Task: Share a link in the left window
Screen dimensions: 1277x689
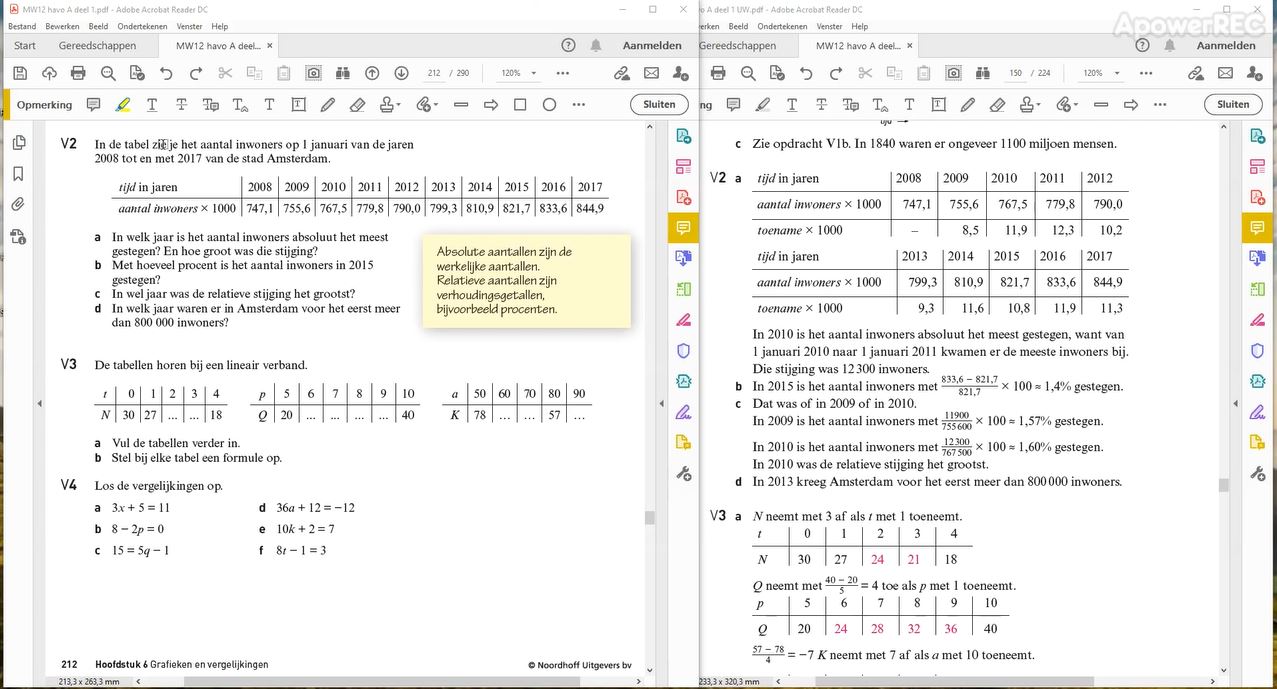Action: click(x=622, y=73)
